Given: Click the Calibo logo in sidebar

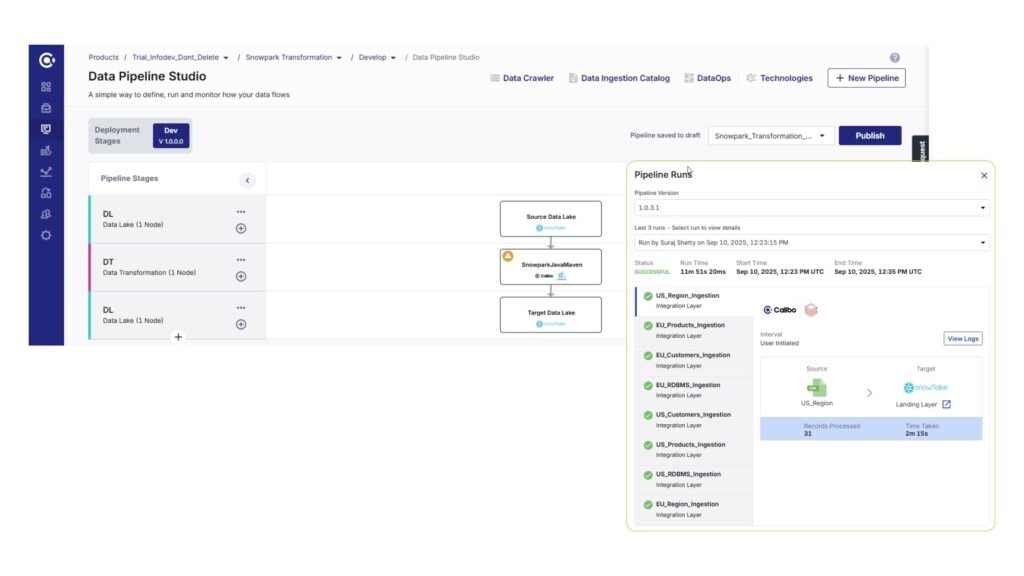Looking at the screenshot, I should [x=46, y=61].
